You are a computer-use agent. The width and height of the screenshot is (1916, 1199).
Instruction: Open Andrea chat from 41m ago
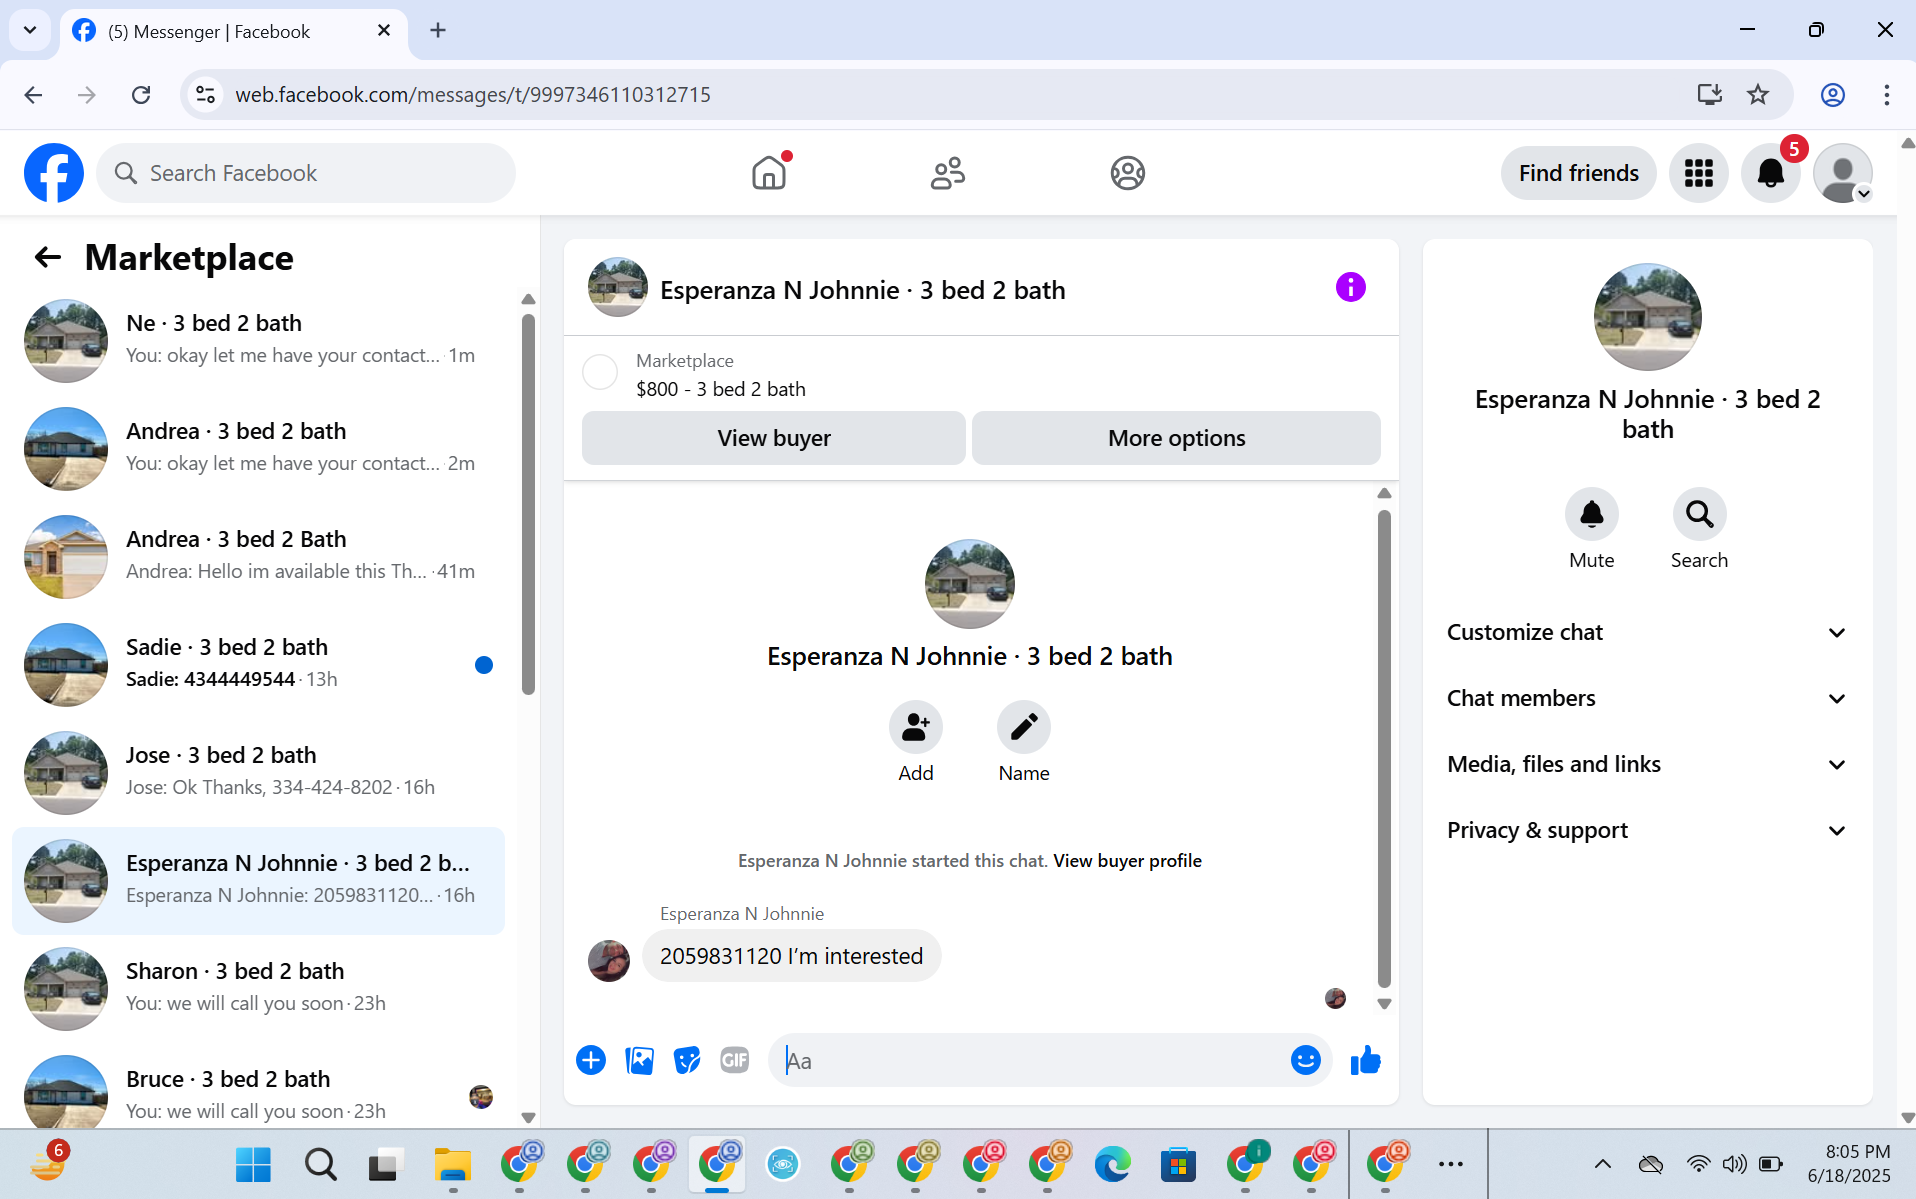click(x=258, y=556)
